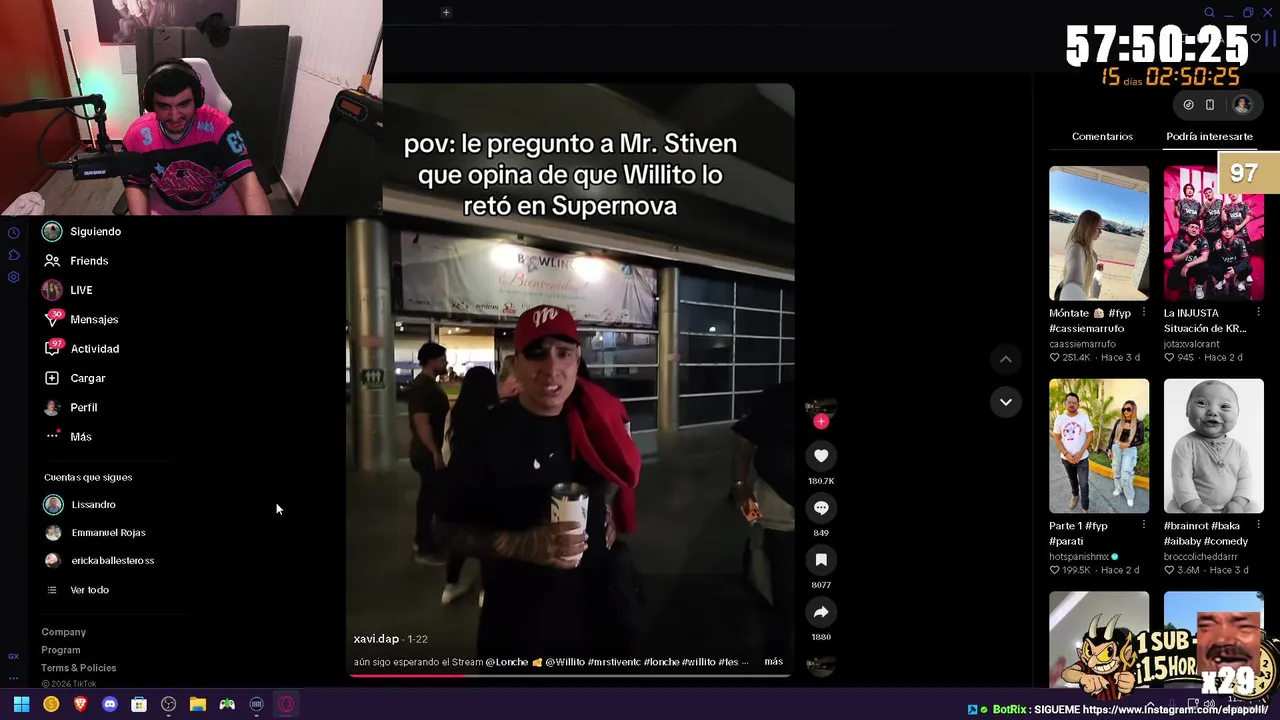Click the Program footer link

(60, 650)
